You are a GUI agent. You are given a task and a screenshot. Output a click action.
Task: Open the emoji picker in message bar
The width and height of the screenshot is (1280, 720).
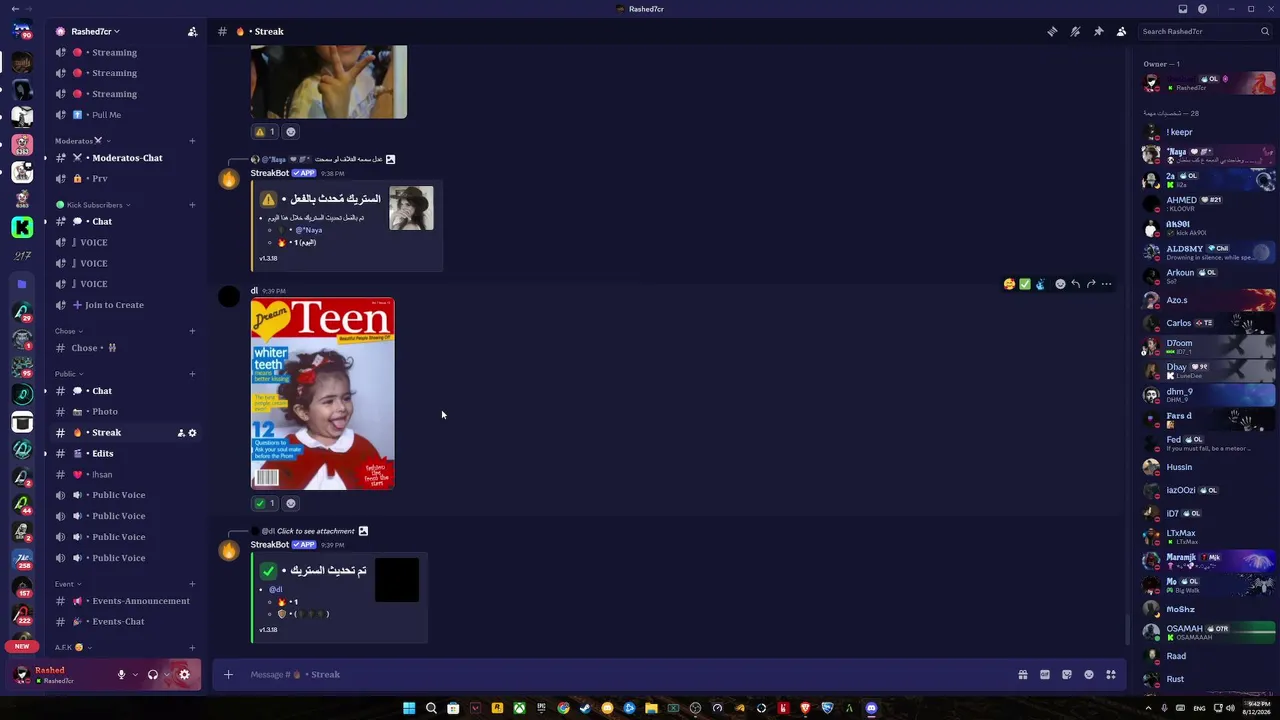(1089, 675)
